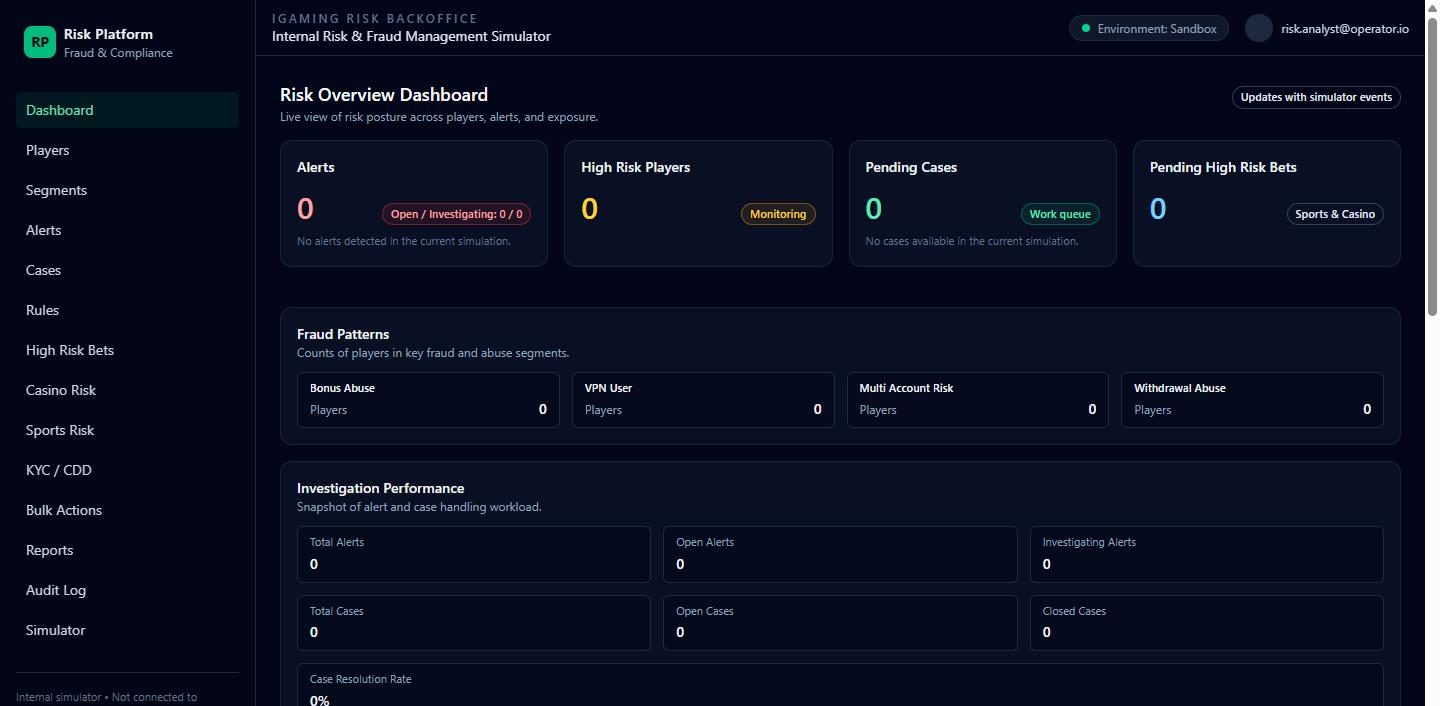Click the Alerts card title

[x=316, y=167]
